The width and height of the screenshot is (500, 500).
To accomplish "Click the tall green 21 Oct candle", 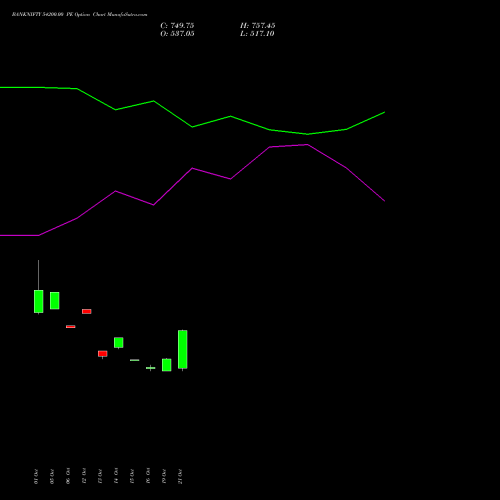I will tap(183, 349).
